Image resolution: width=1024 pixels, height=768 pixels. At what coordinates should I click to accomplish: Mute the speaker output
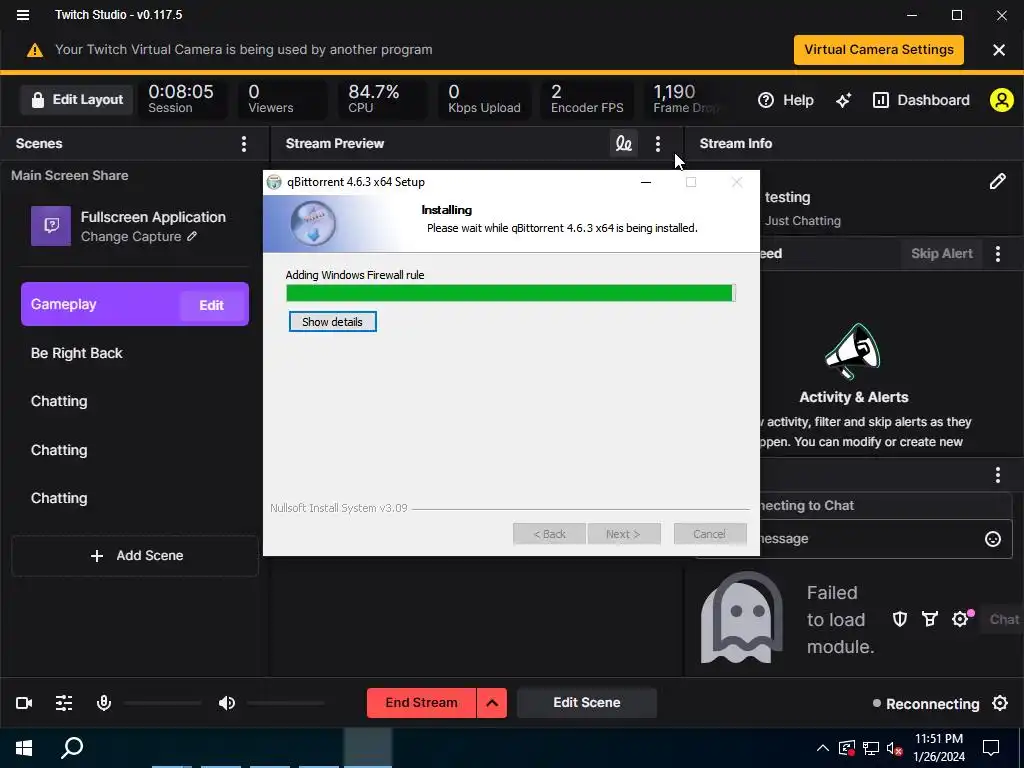tap(227, 703)
